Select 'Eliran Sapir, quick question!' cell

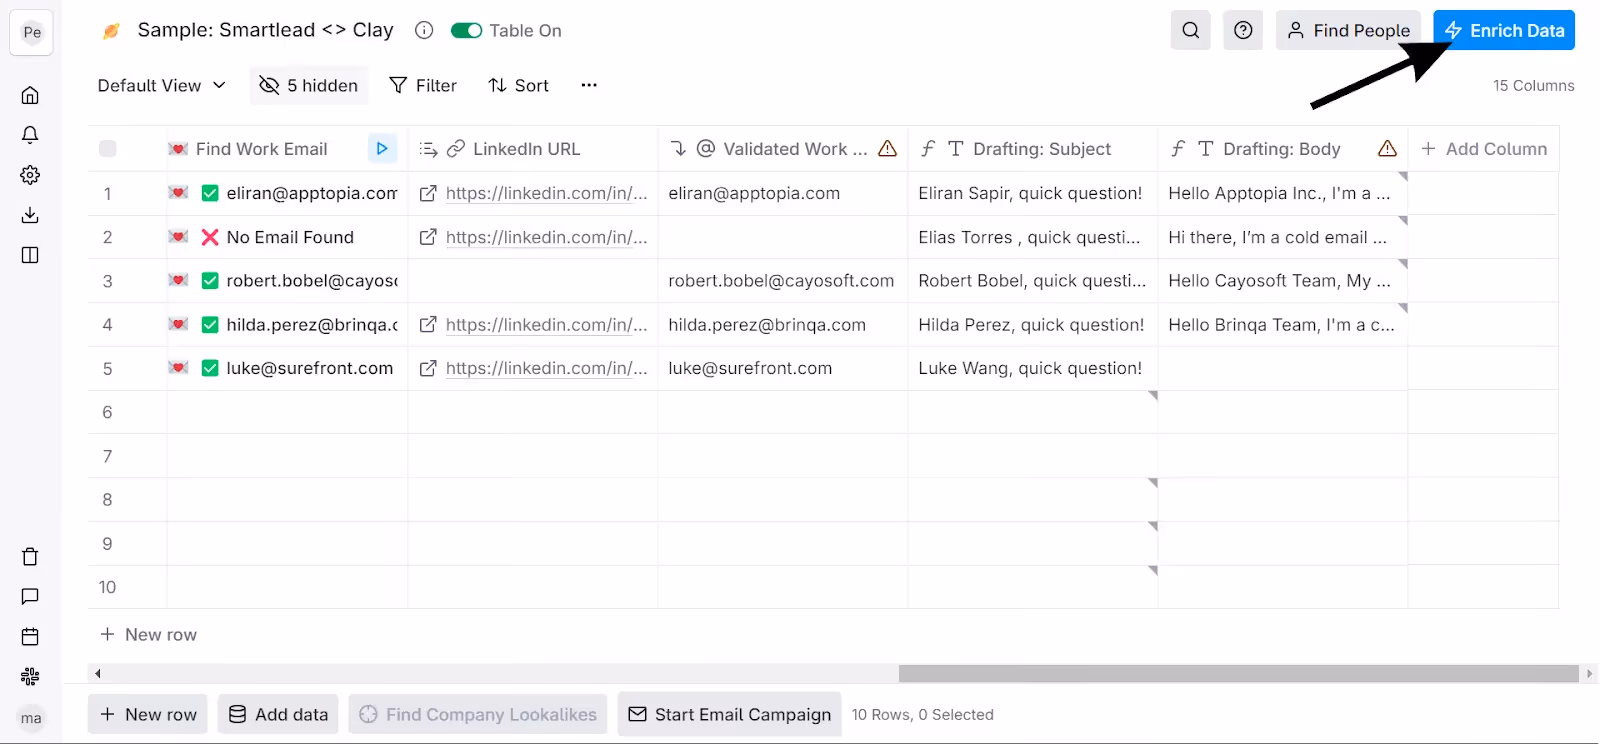click(1033, 193)
